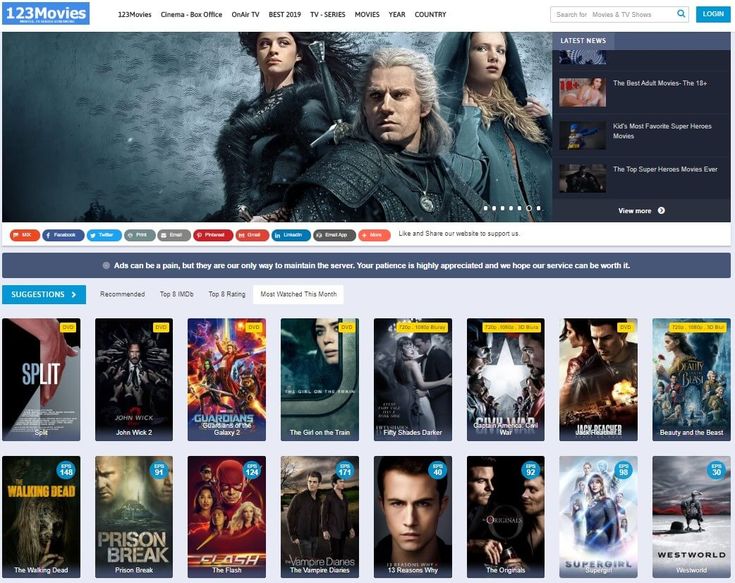
Task: Open Guardians of the Galaxy 2 poster
Action: (227, 379)
